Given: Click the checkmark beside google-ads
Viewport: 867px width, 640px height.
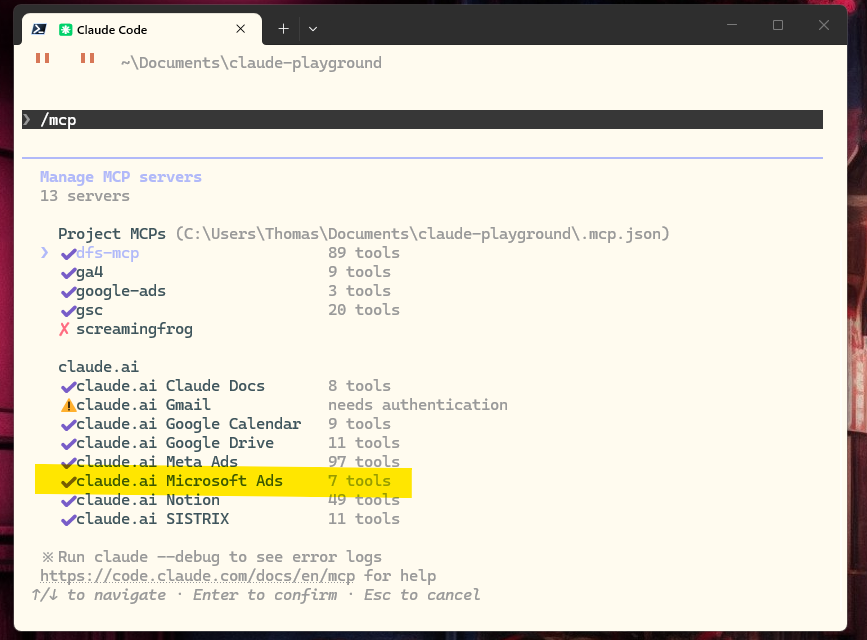Looking at the screenshot, I should [68, 292].
